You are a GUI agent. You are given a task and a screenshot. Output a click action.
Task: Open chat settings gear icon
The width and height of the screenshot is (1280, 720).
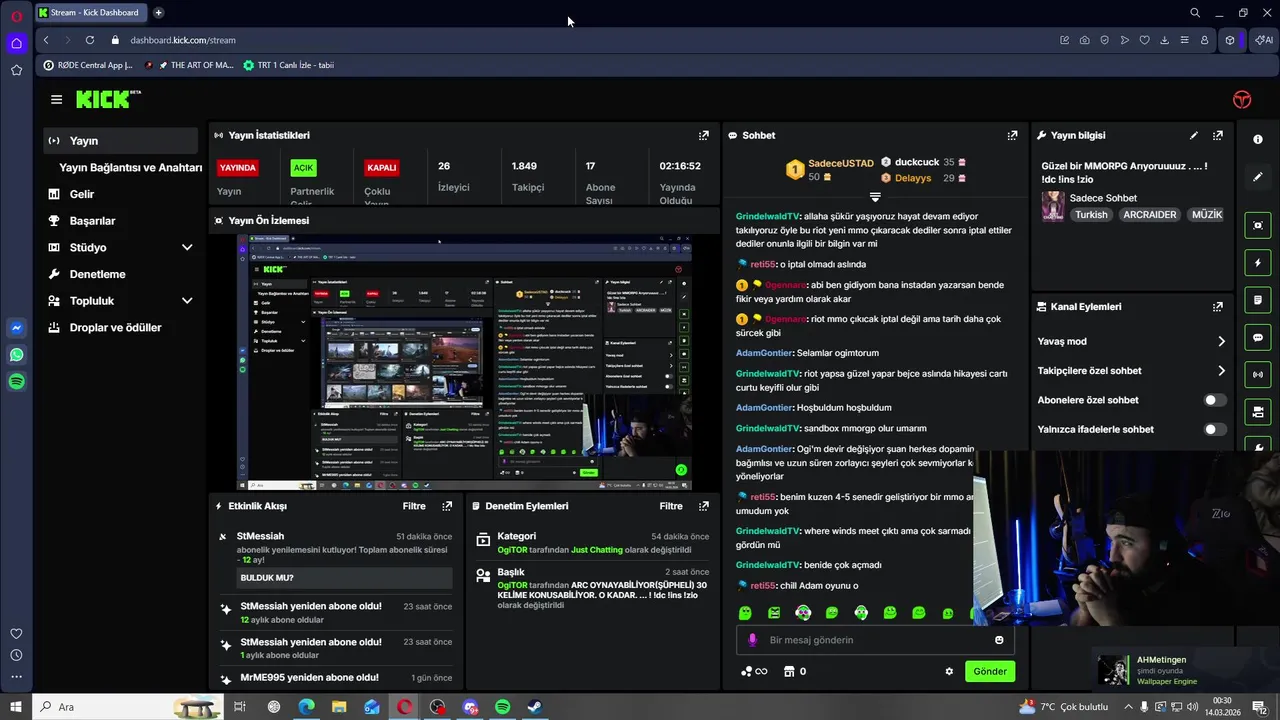[949, 671]
